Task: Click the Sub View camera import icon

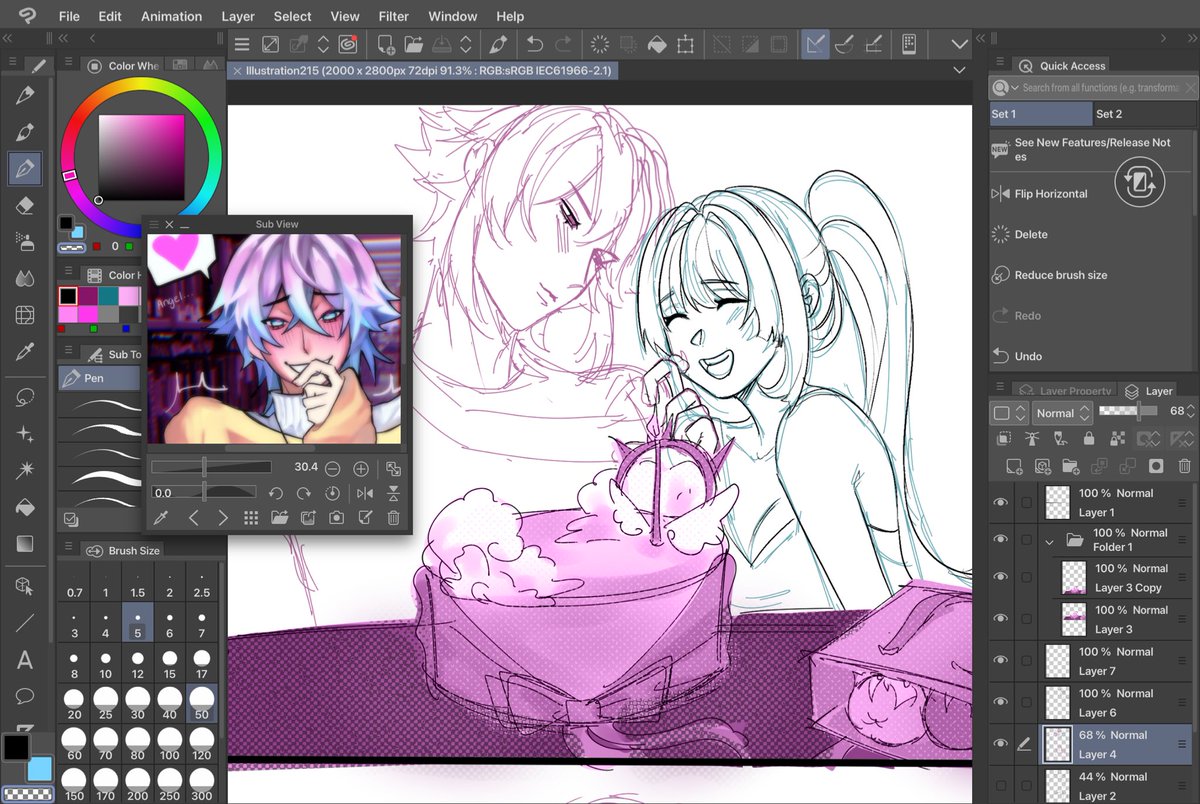Action: (x=337, y=518)
